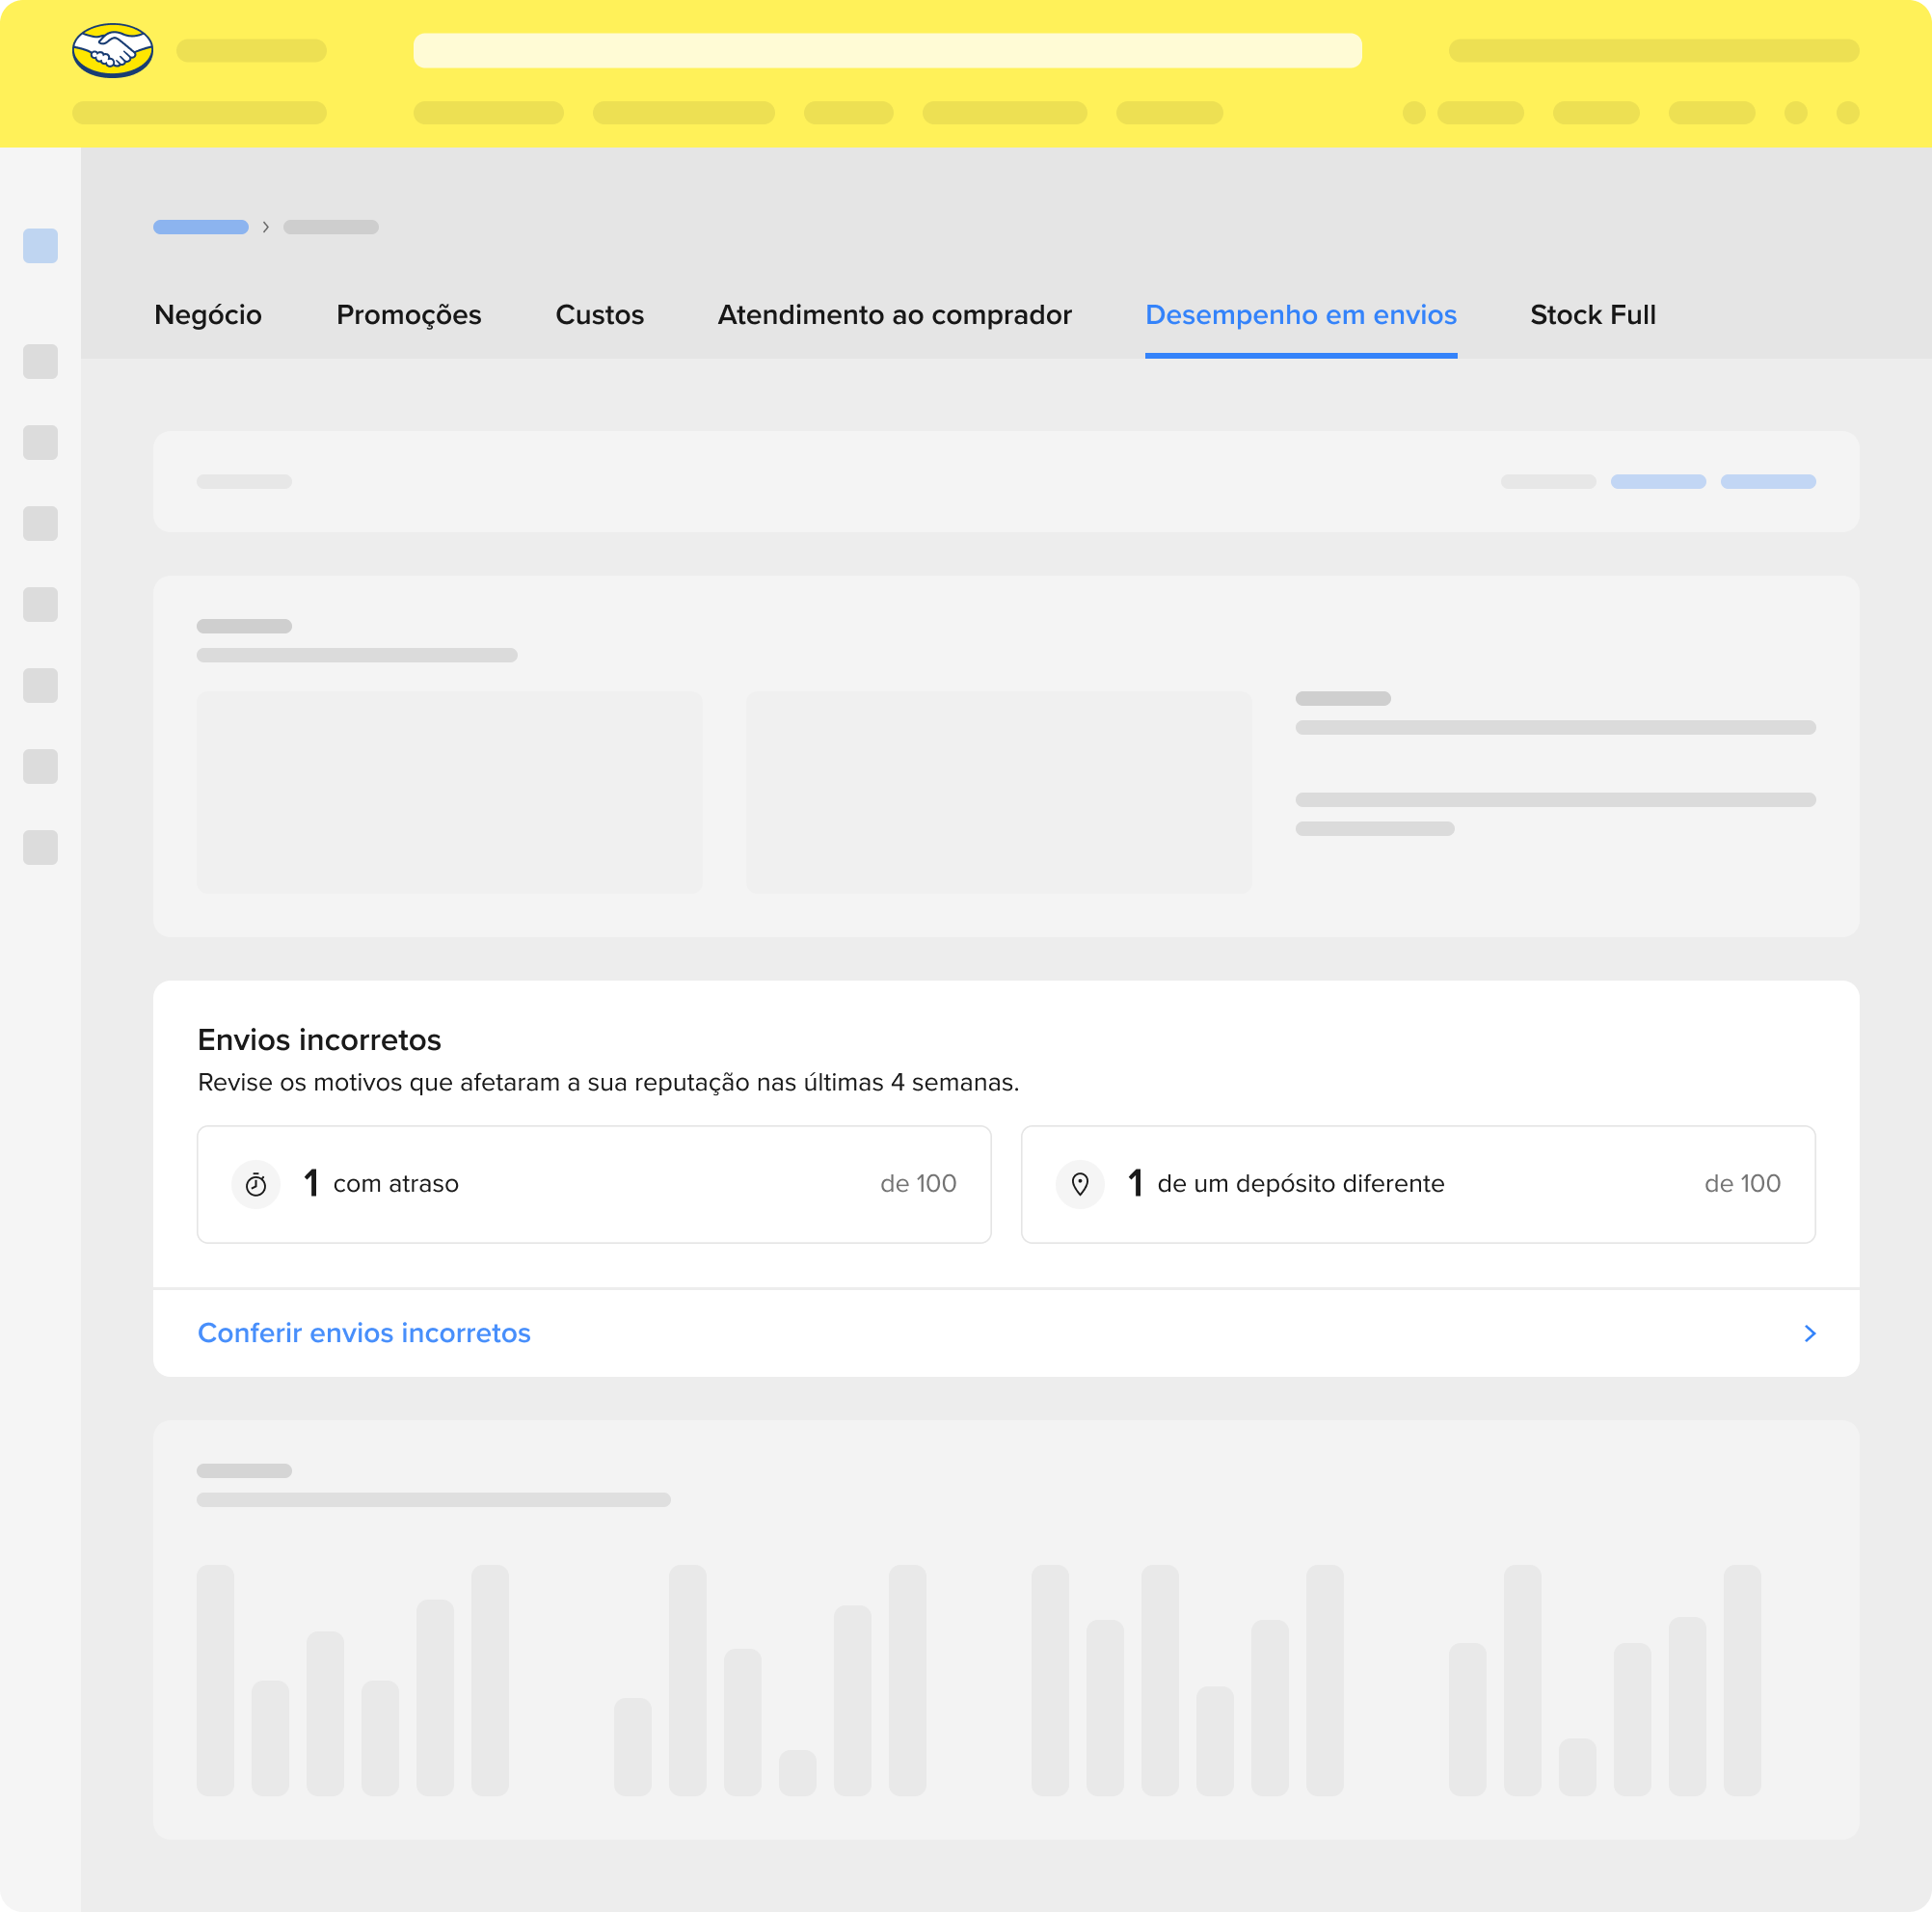Switch to the Promoções tab
Screen dimensions: 1932x1912
click(409, 315)
